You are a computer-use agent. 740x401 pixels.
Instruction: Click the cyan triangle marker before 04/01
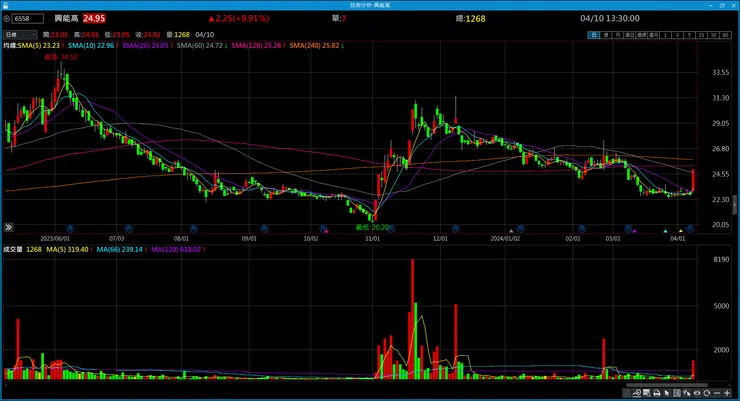pyautogui.click(x=665, y=231)
